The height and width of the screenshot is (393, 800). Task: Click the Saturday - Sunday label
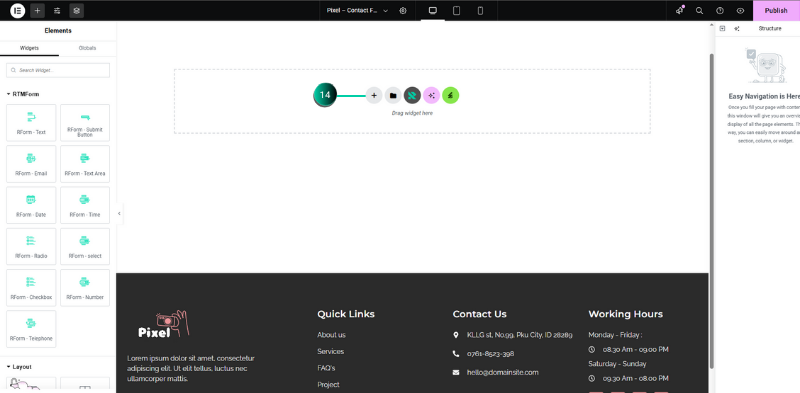617,364
